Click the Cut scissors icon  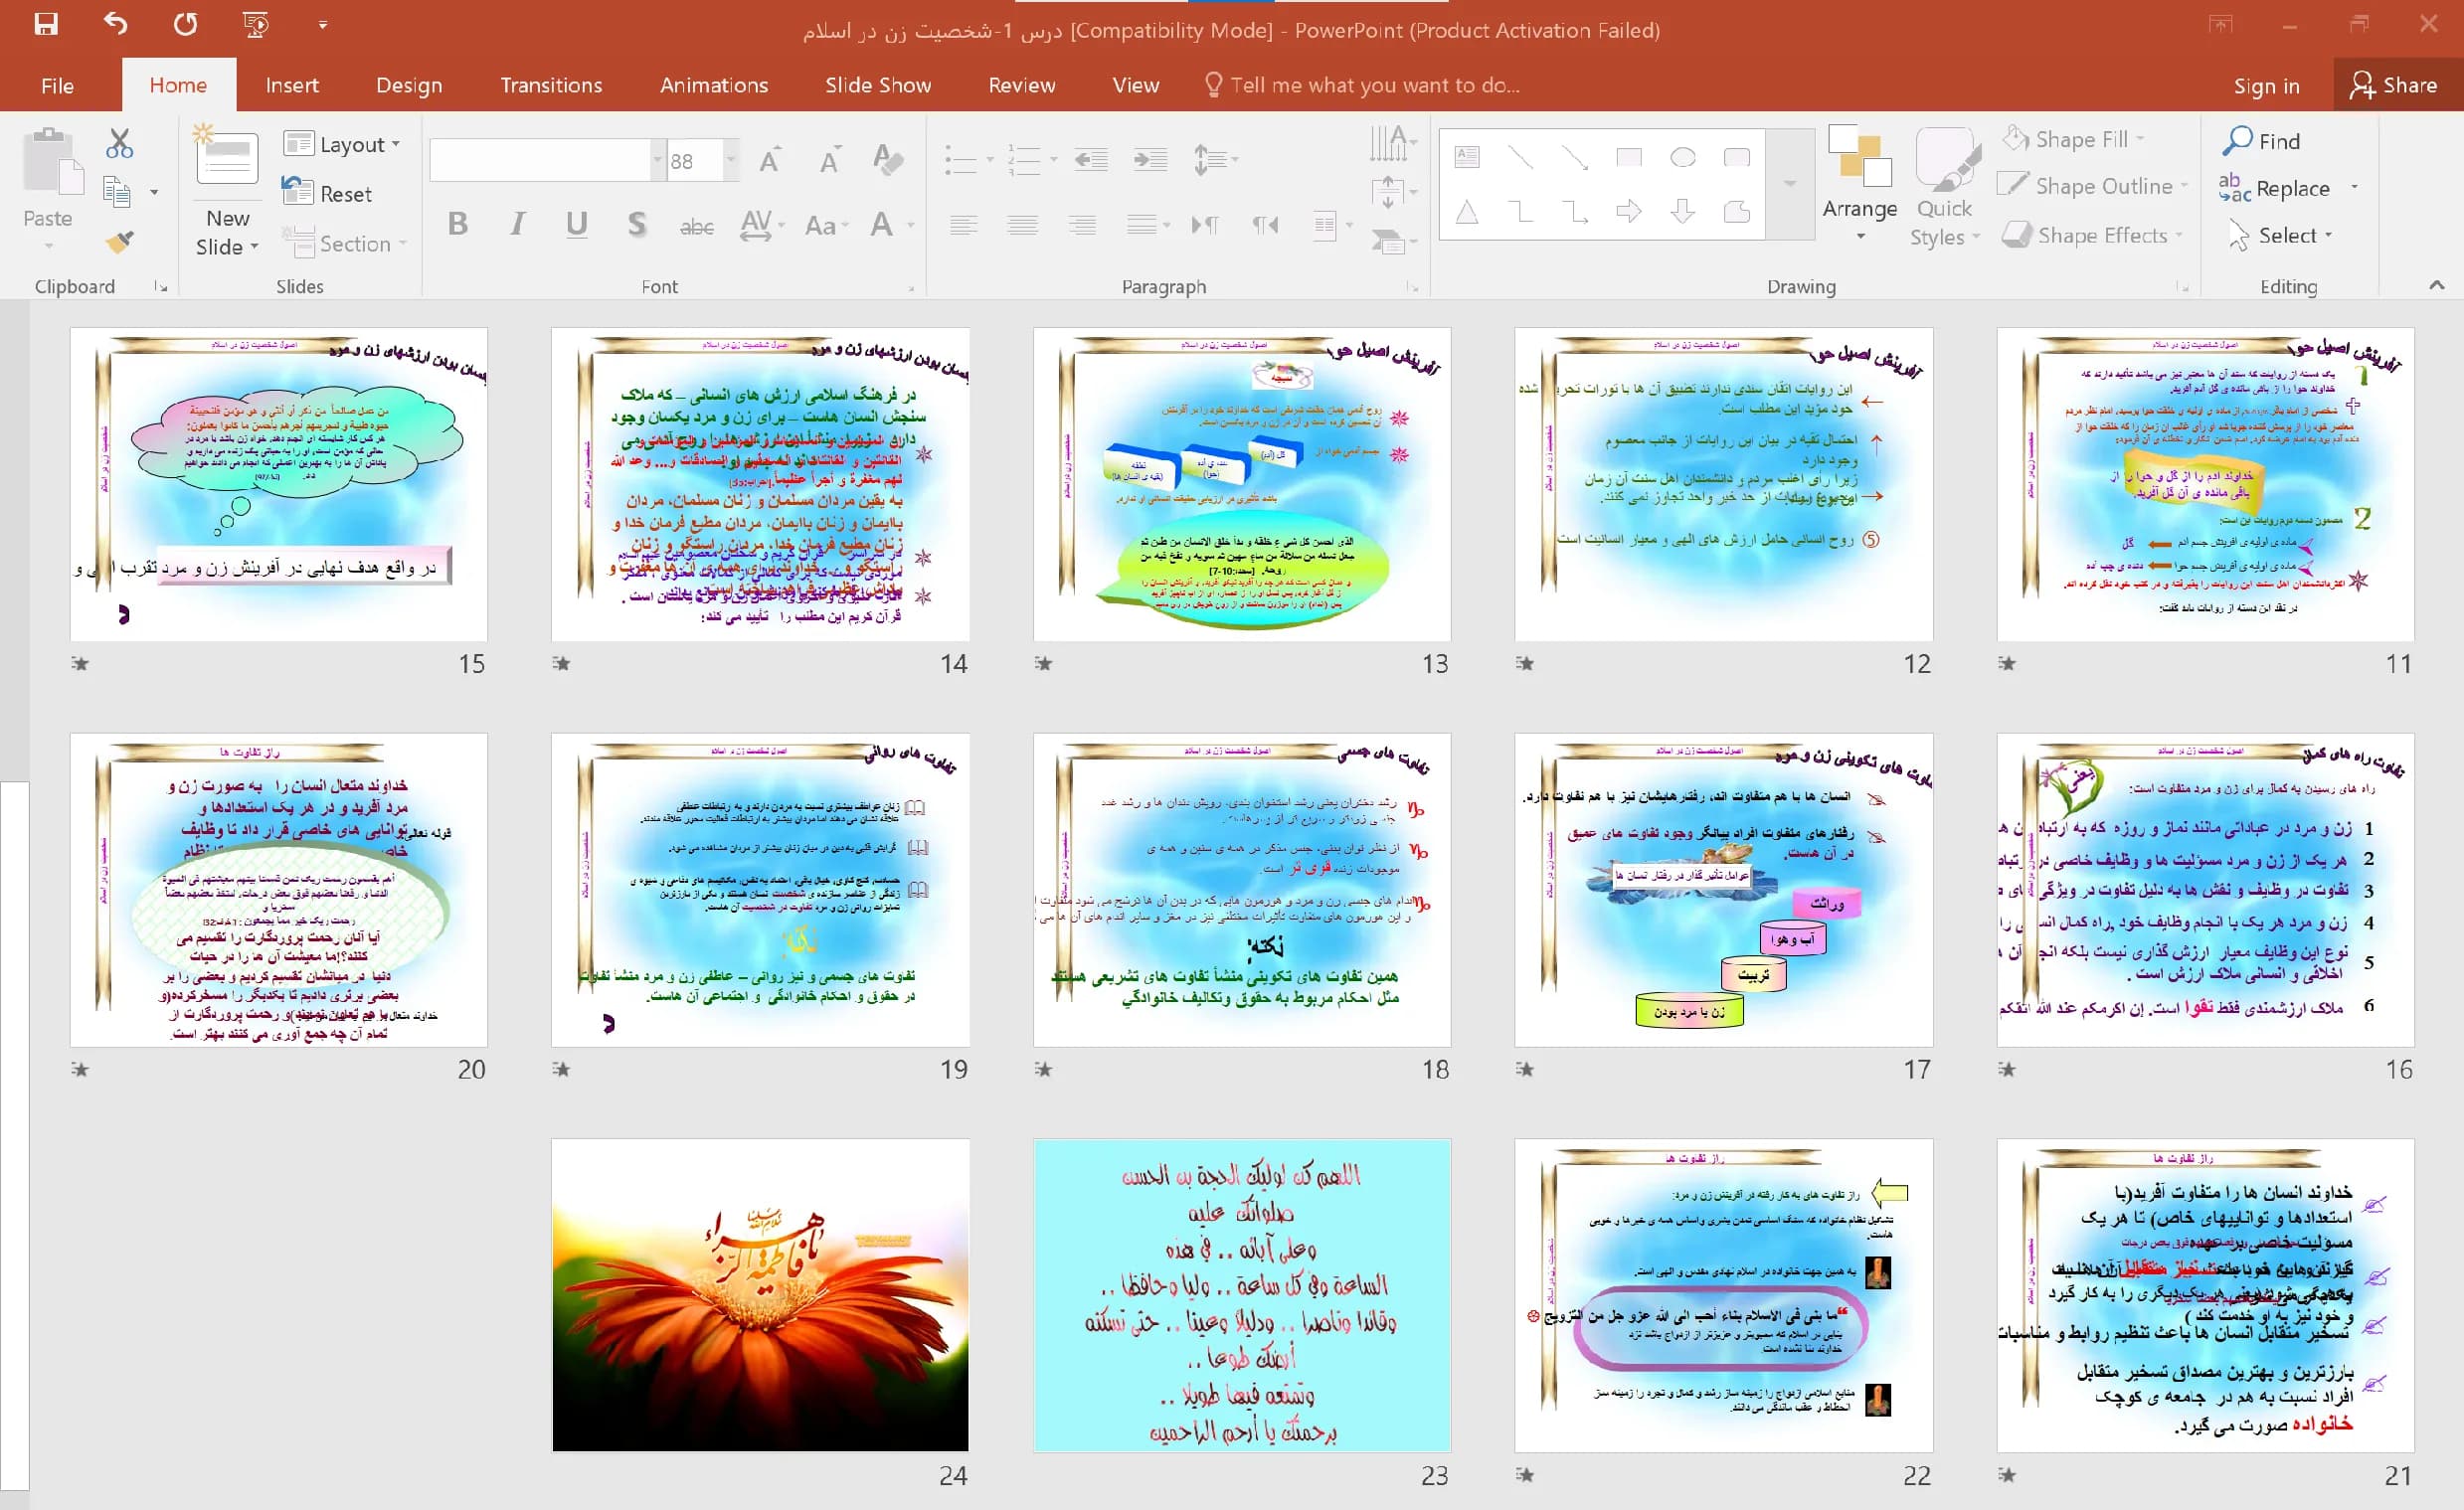[x=120, y=144]
